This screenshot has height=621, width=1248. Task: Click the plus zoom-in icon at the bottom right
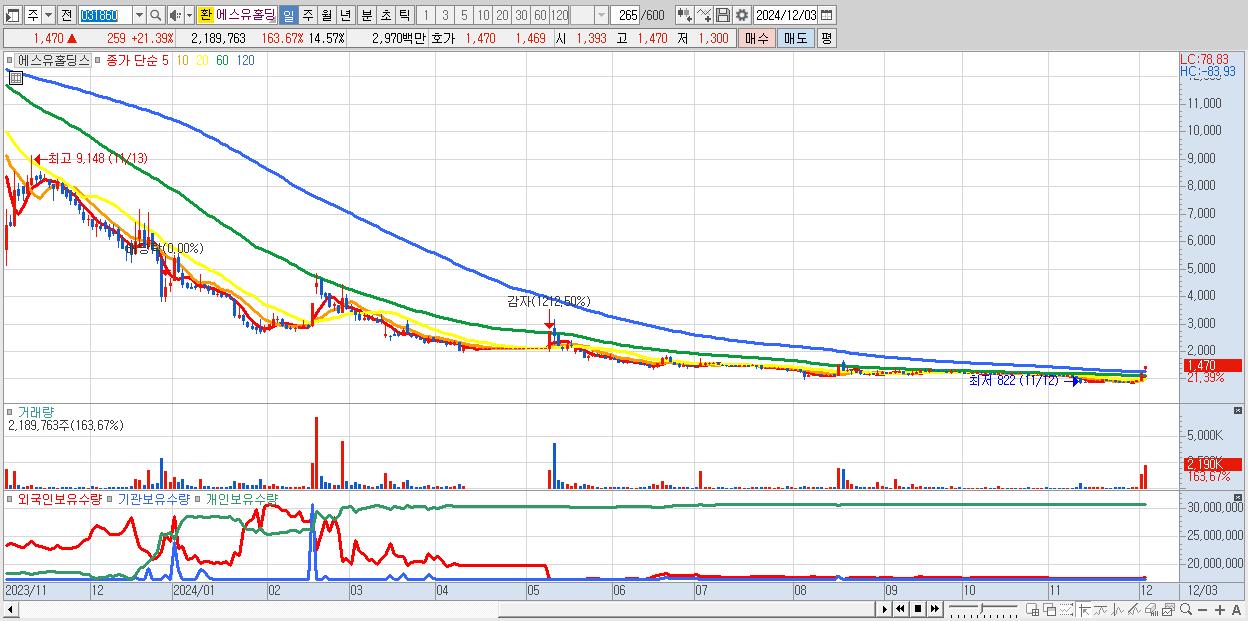(x=1220, y=609)
